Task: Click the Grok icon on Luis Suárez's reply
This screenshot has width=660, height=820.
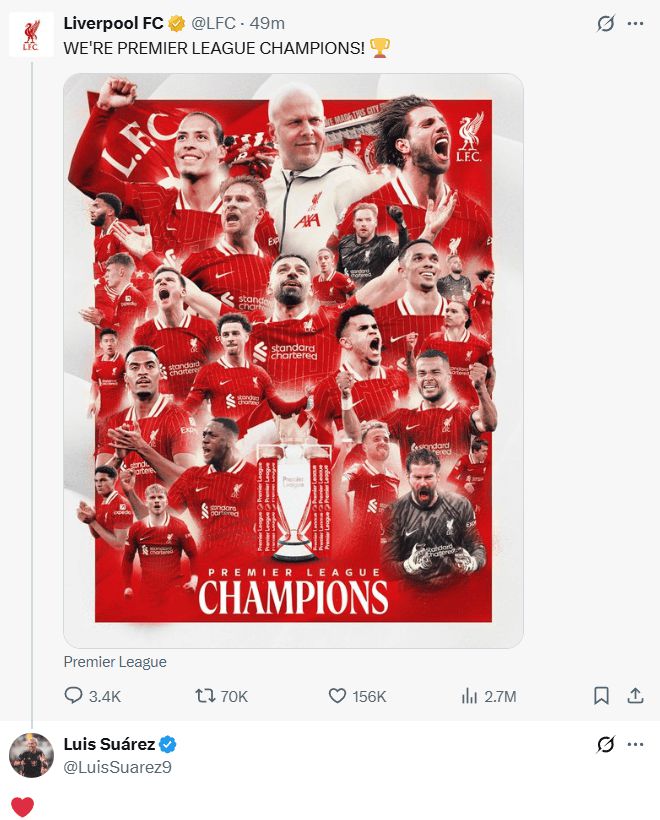Action: click(605, 744)
